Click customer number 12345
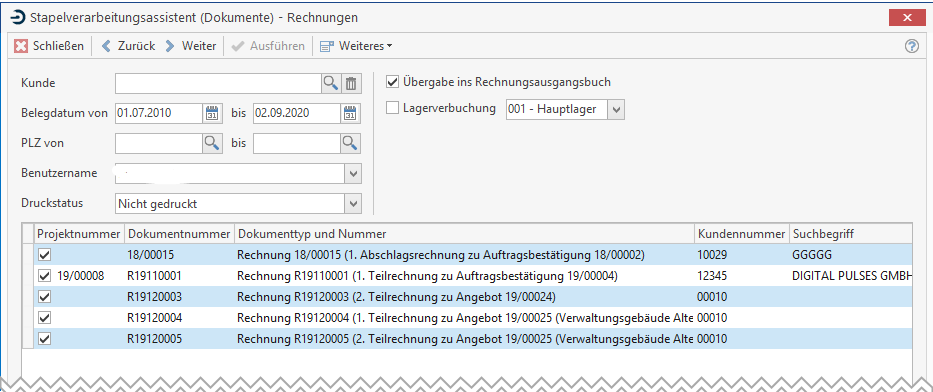 [711, 276]
